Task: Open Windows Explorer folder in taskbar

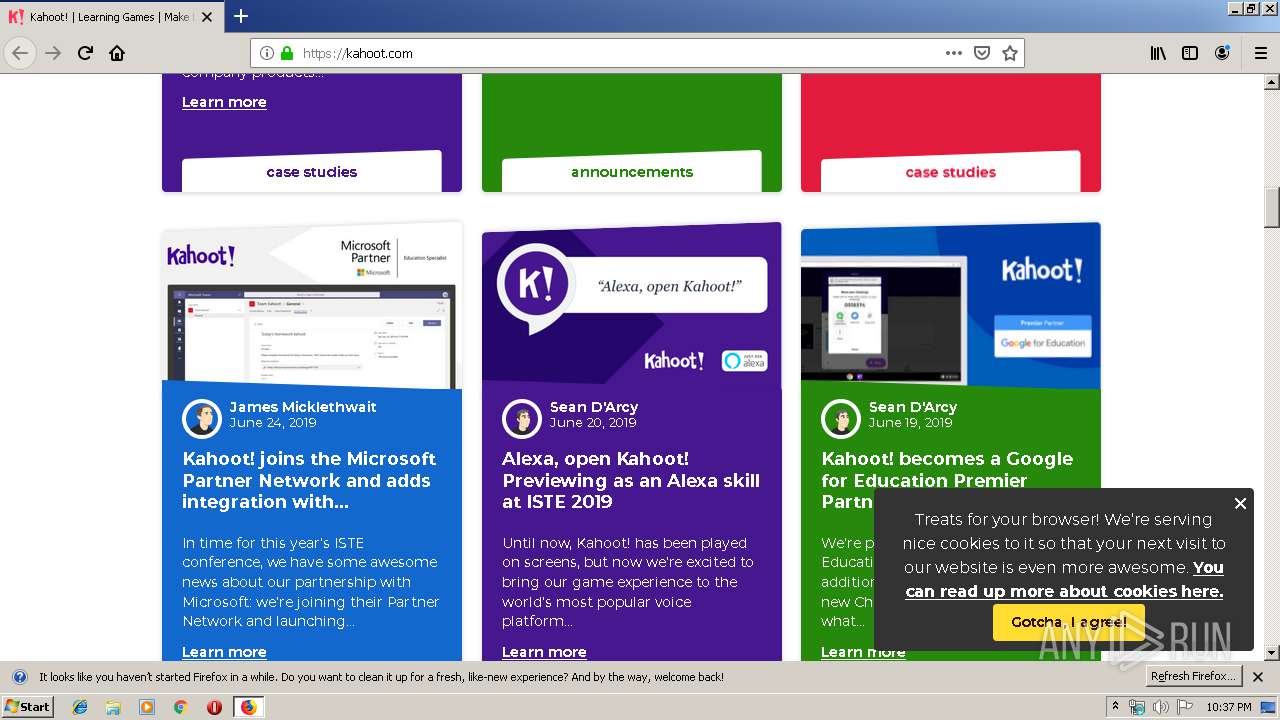Action: (x=113, y=707)
